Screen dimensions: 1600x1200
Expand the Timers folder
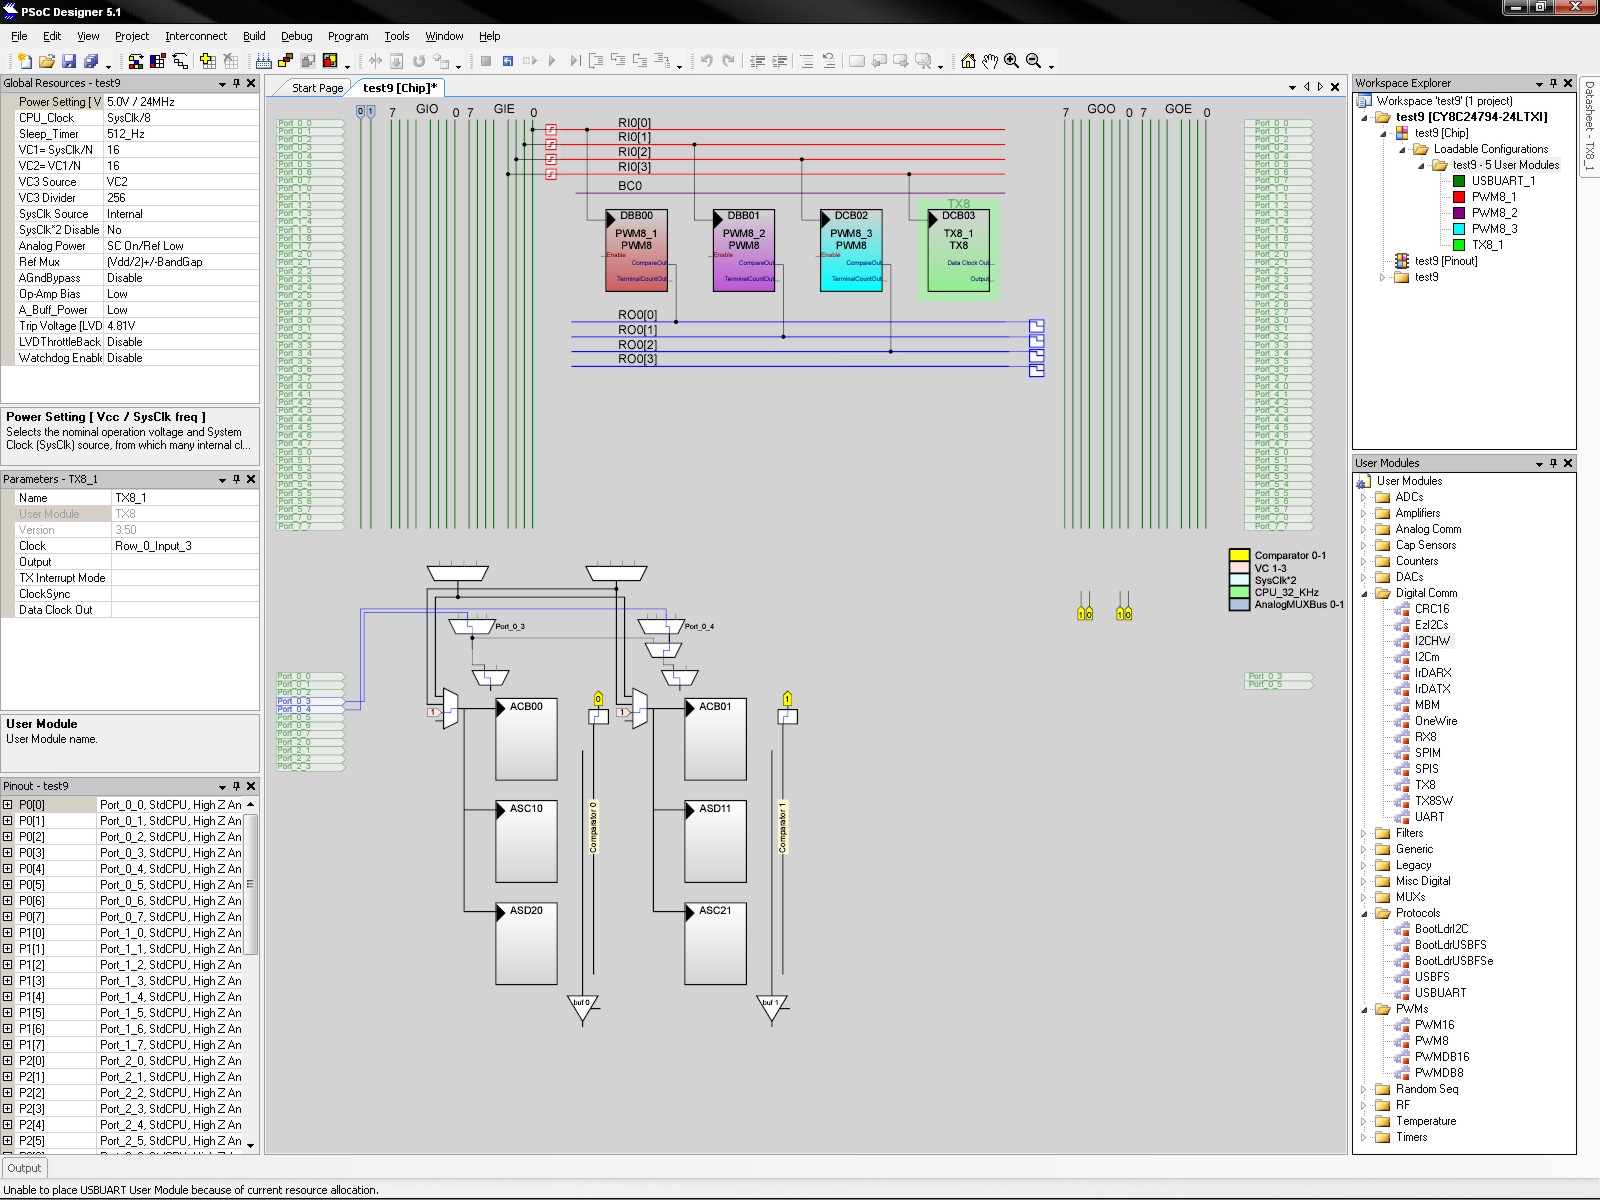click(1364, 1137)
